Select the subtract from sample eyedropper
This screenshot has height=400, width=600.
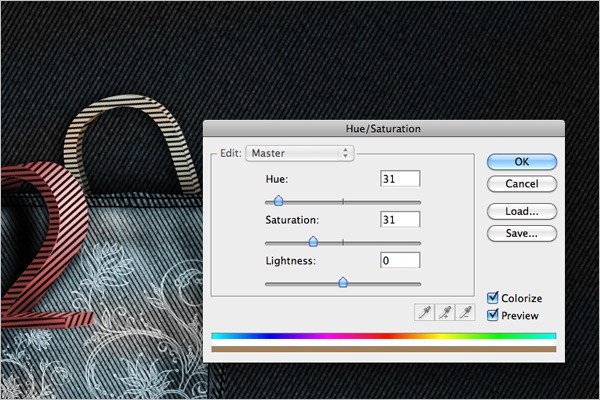[465, 312]
